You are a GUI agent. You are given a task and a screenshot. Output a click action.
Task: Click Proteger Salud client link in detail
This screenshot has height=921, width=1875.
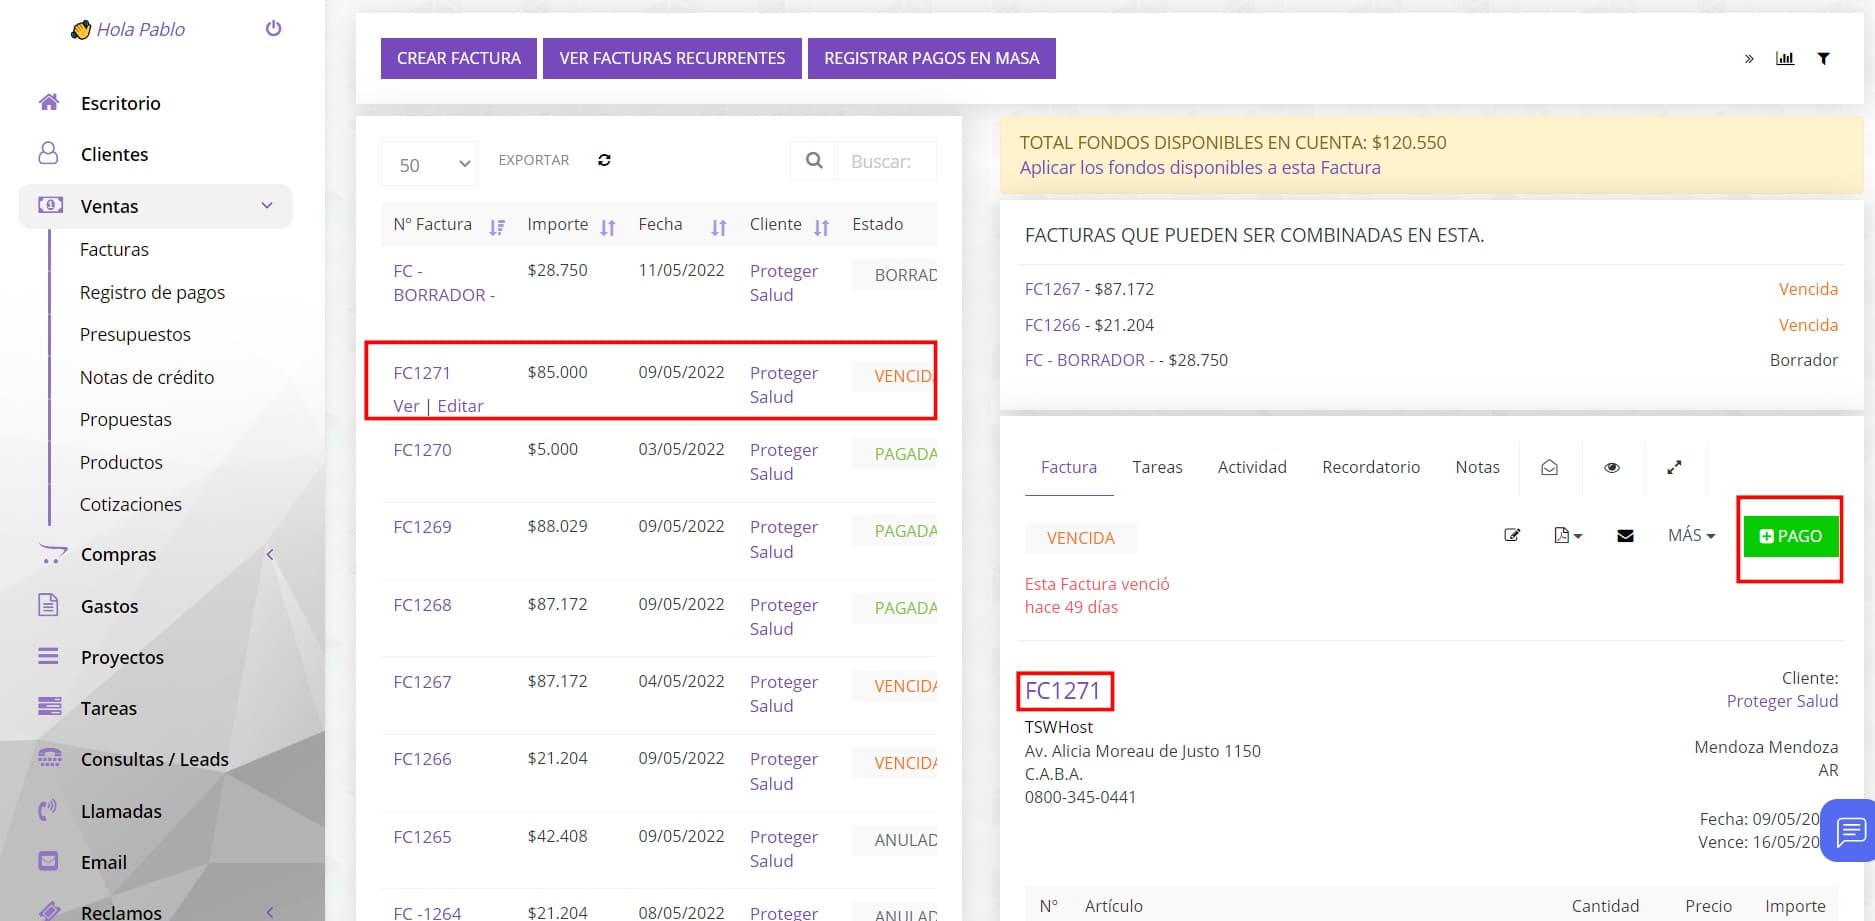pyautogui.click(x=1782, y=701)
